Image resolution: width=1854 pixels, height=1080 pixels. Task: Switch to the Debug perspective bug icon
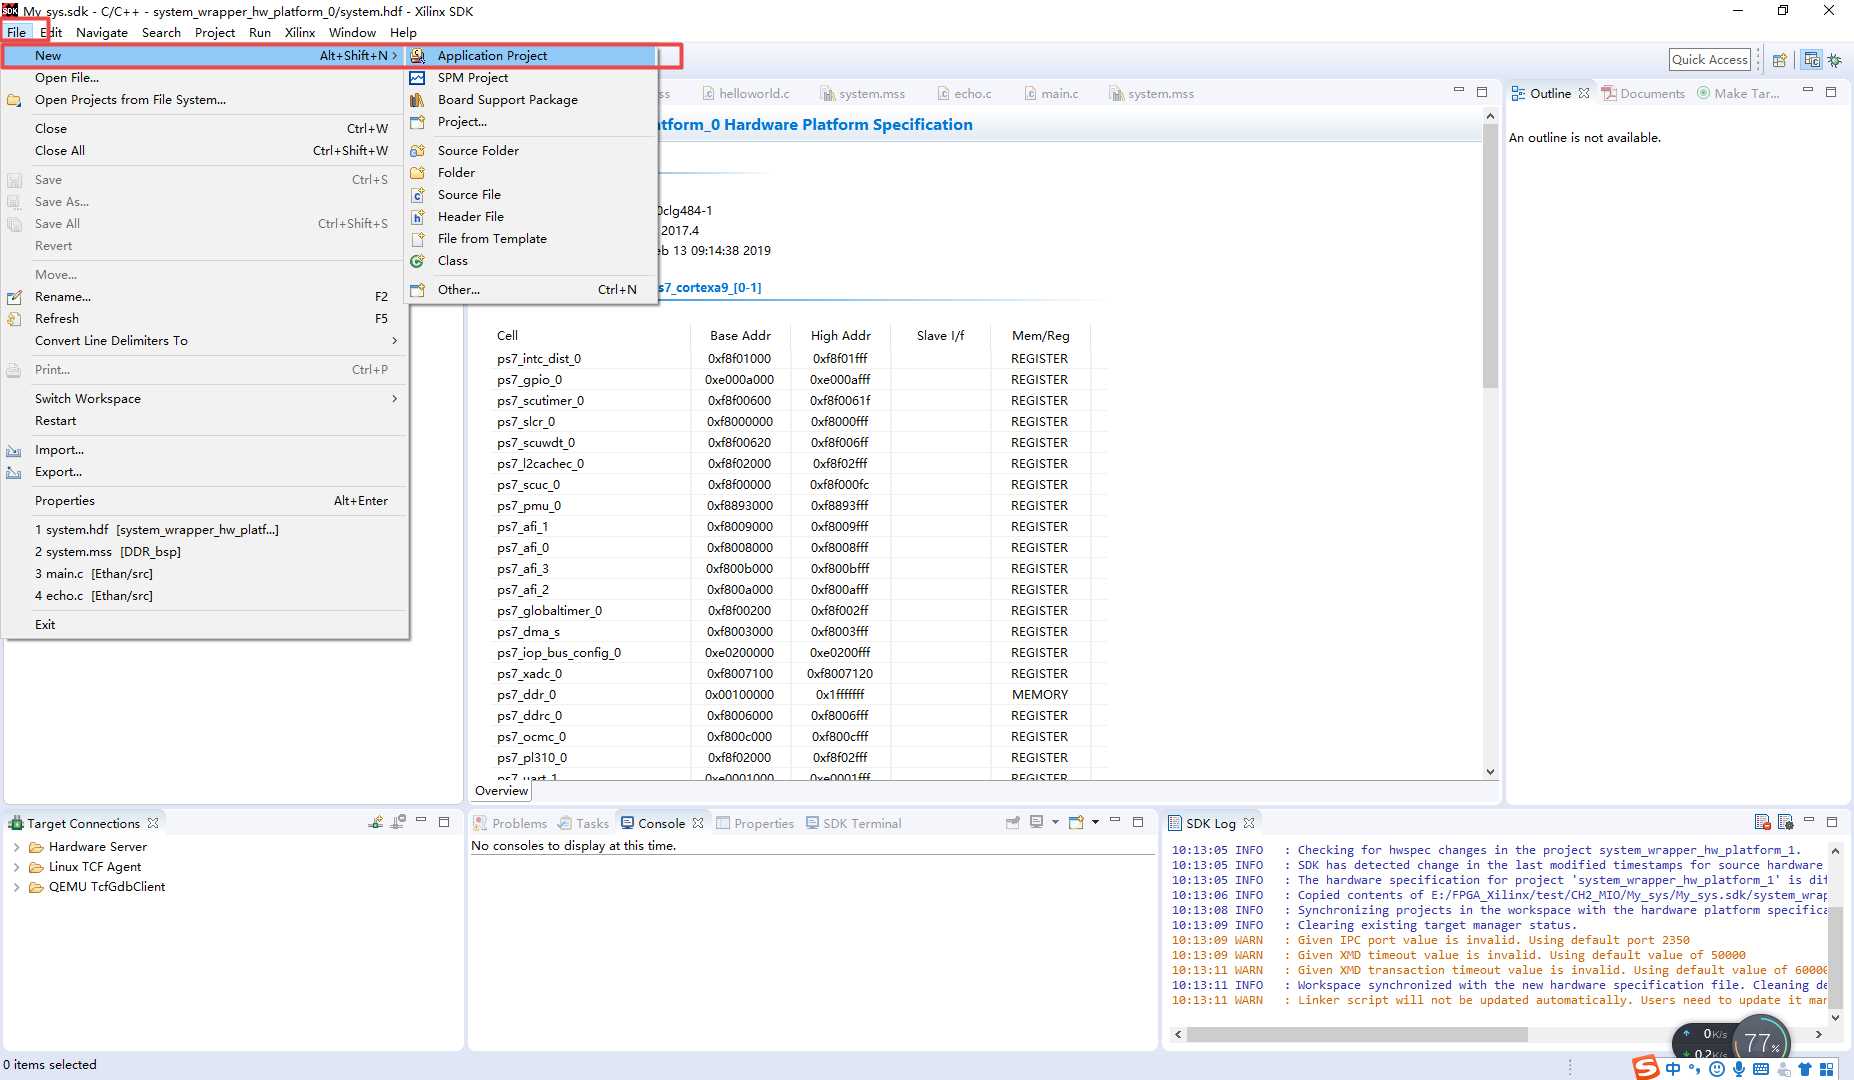click(x=1835, y=60)
